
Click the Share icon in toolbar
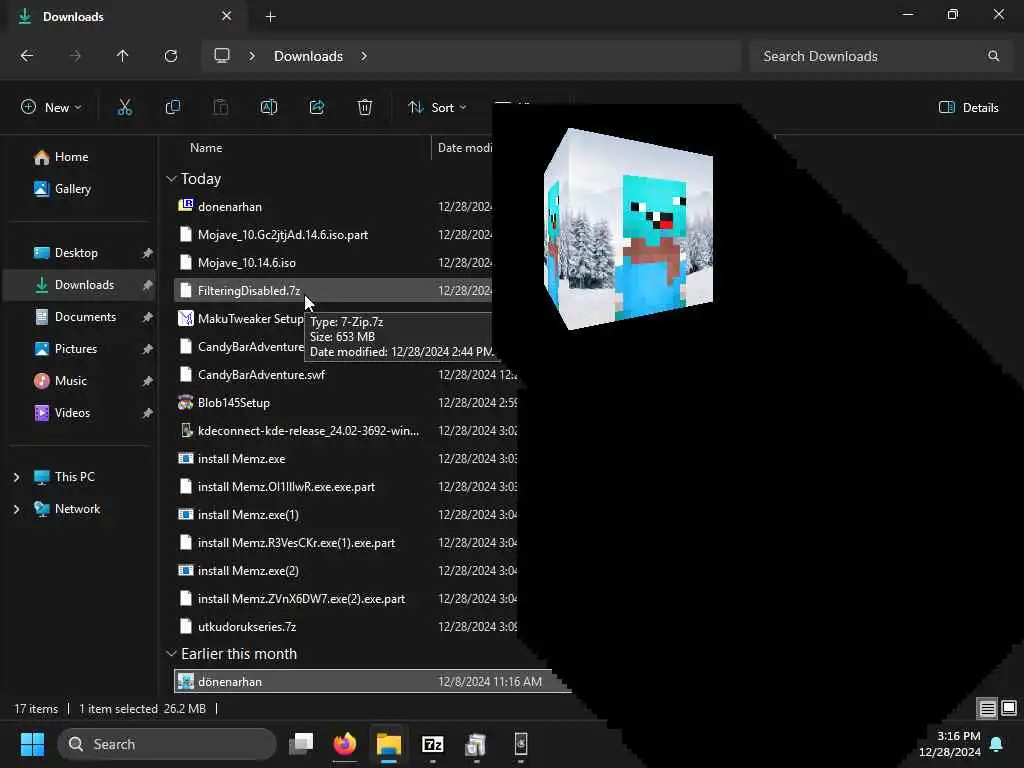pyautogui.click(x=317, y=107)
